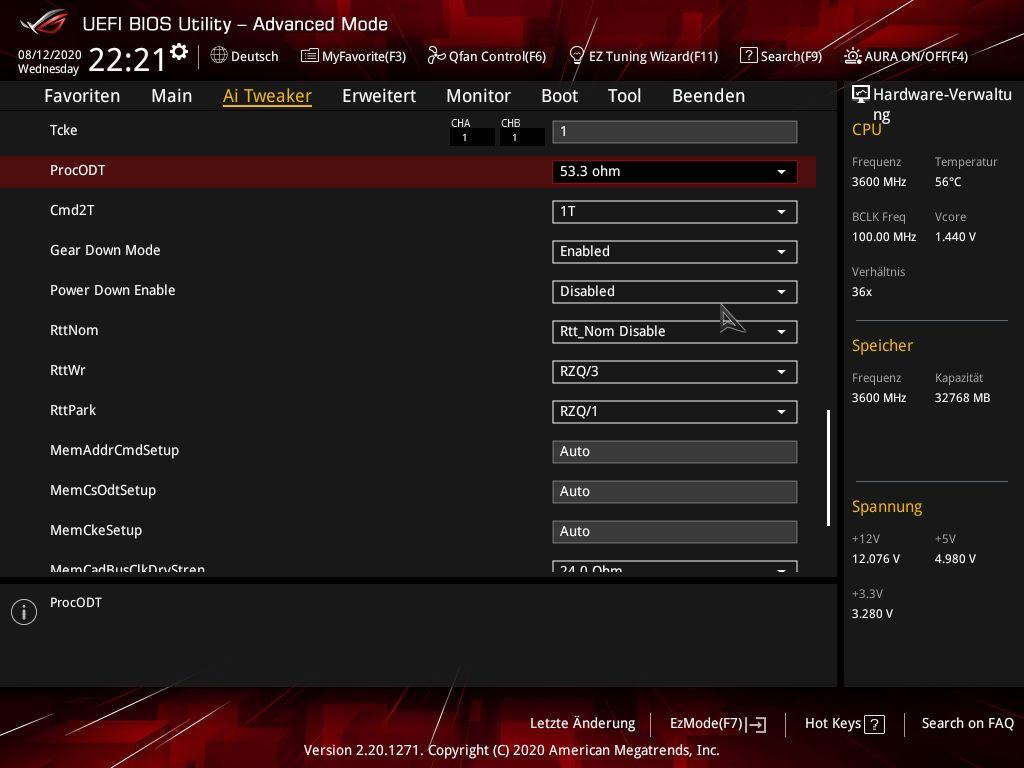This screenshot has width=1024, height=768.
Task: Select the Ai Tweaker tab
Action: pyautogui.click(x=267, y=96)
